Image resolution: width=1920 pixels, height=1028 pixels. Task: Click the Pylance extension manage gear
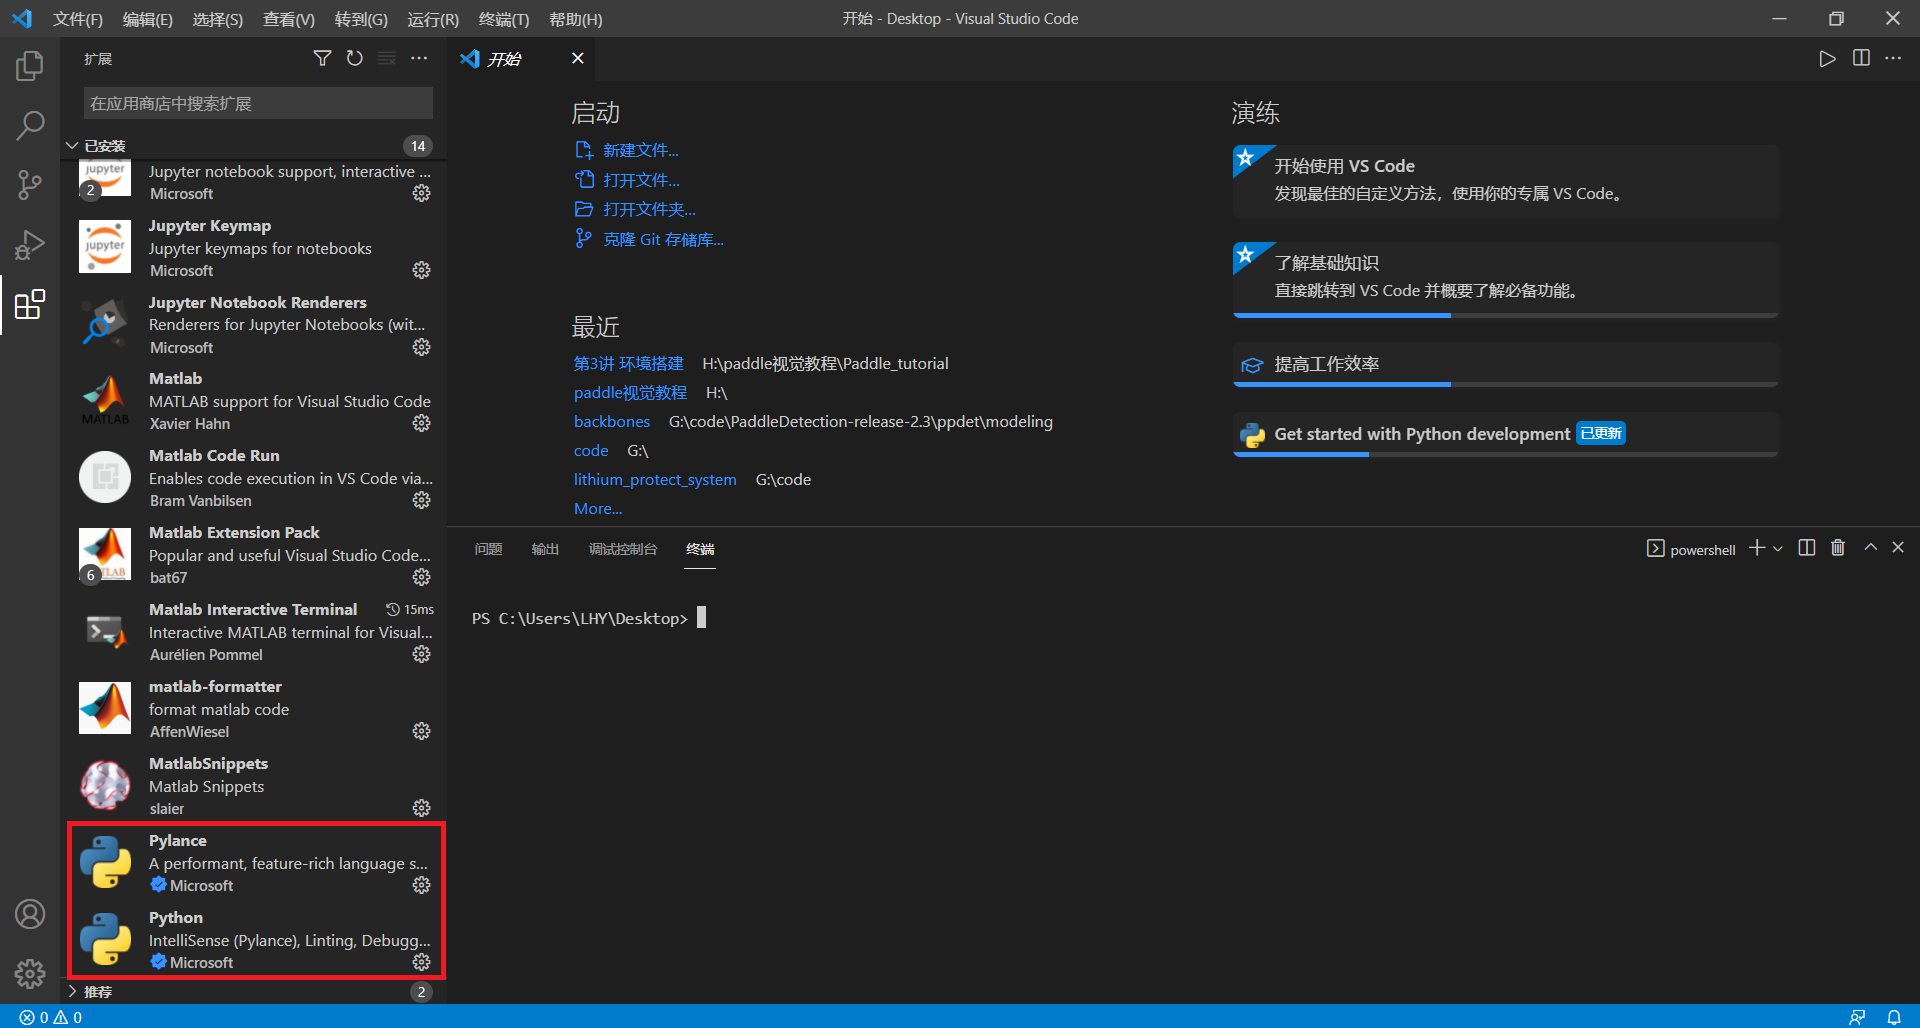click(x=422, y=885)
